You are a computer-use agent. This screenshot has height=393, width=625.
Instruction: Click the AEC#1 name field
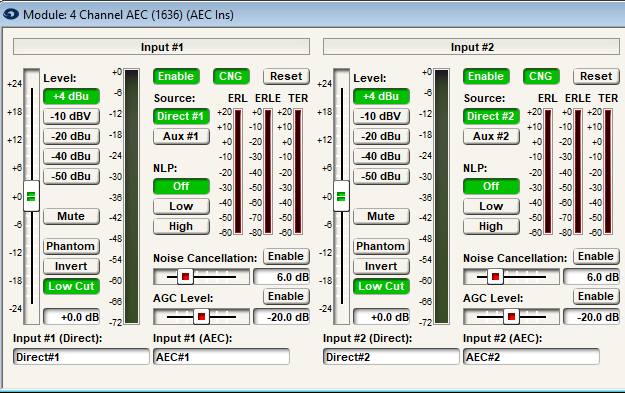[x=222, y=357]
